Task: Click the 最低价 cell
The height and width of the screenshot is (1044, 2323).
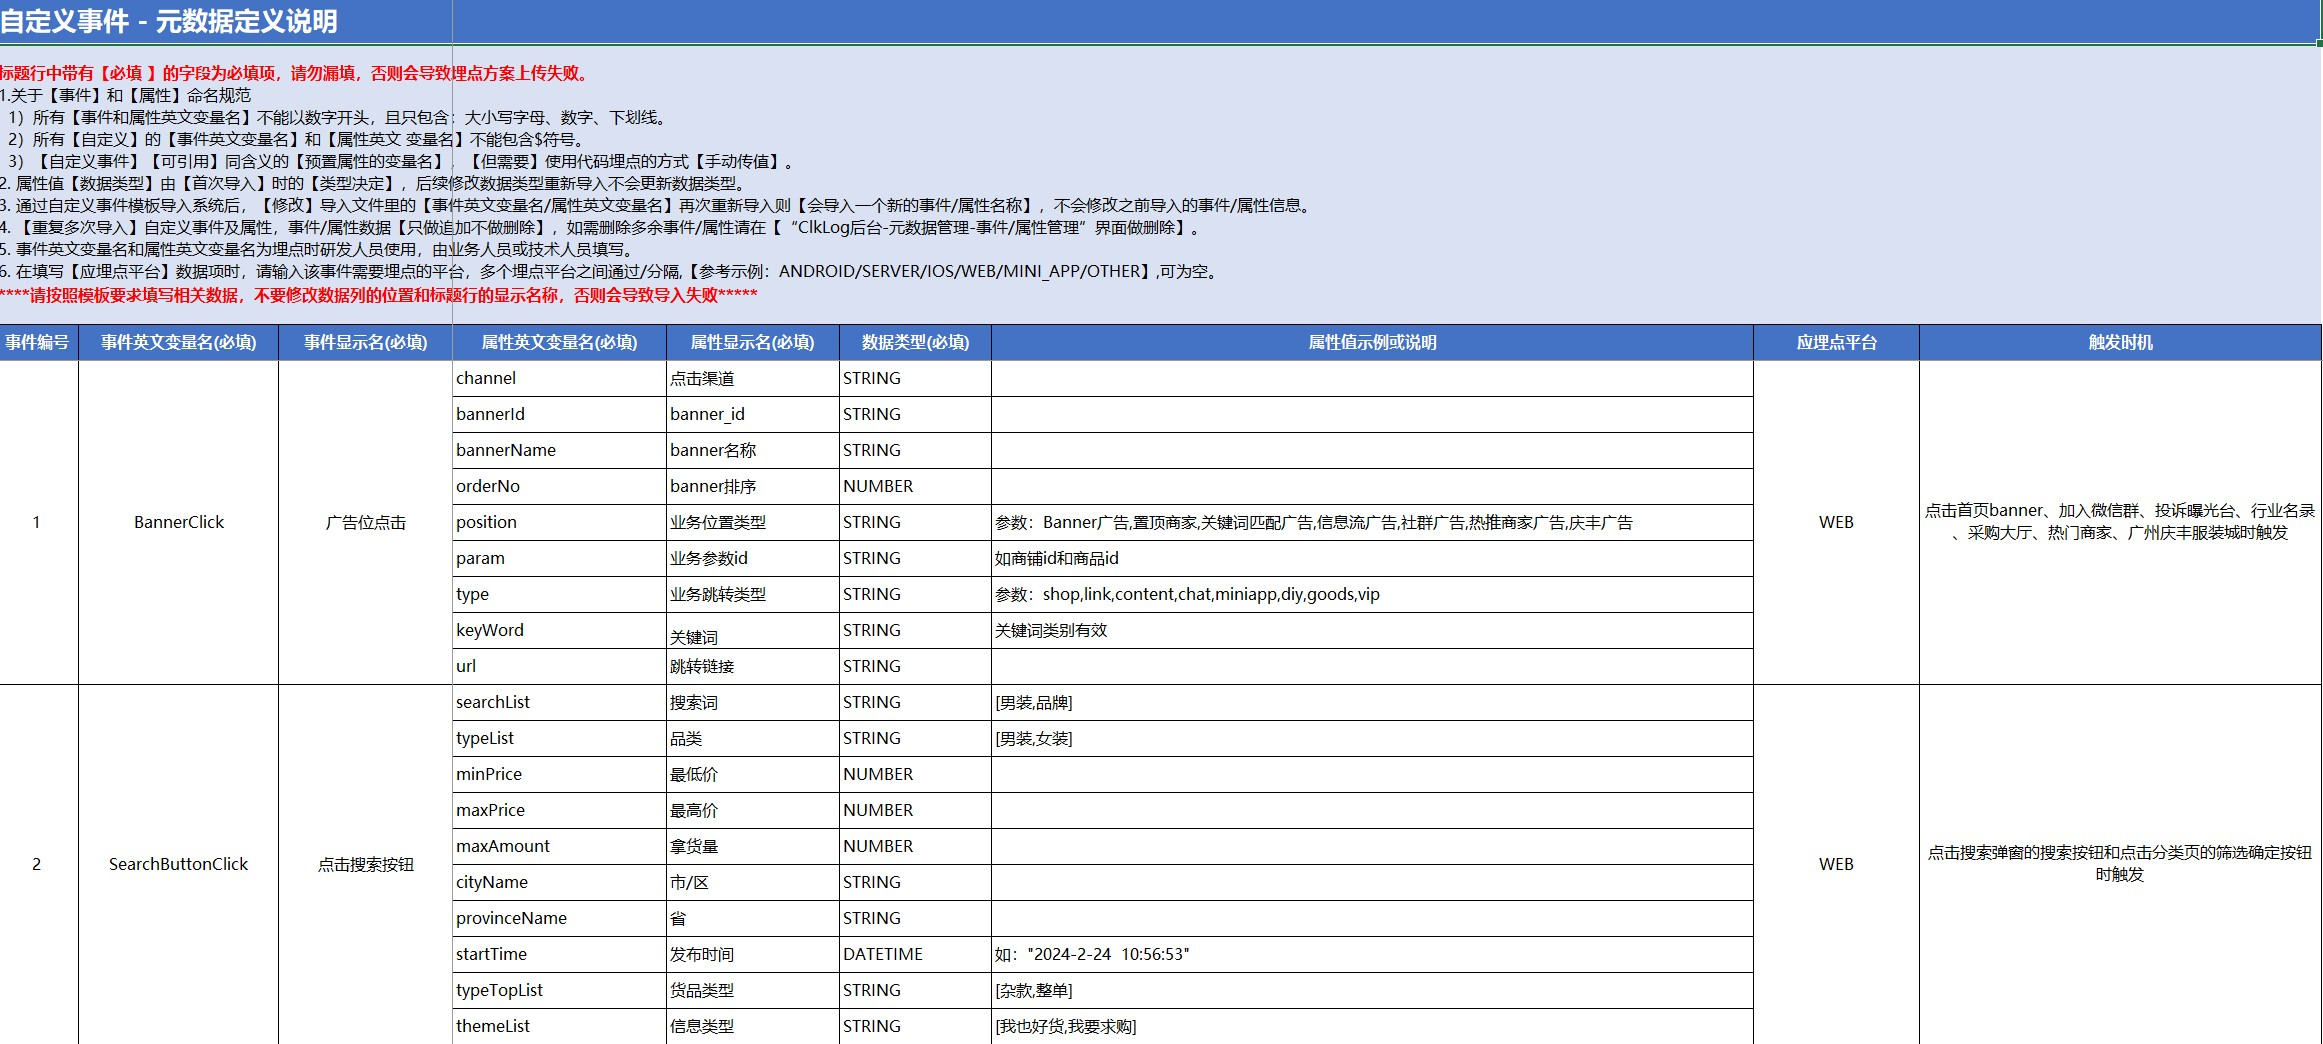Action: (x=752, y=774)
